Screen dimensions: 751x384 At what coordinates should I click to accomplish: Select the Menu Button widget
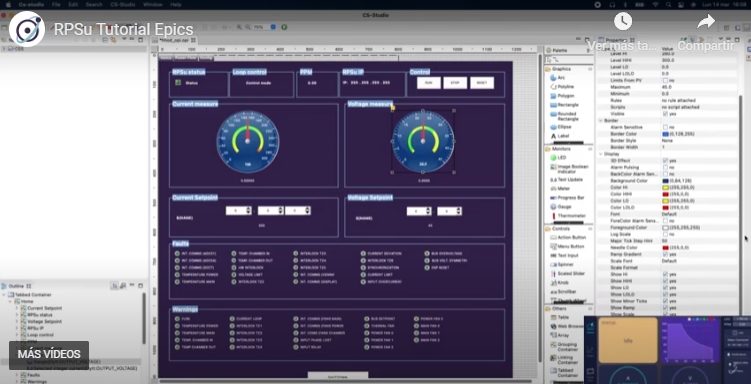pos(567,246)
